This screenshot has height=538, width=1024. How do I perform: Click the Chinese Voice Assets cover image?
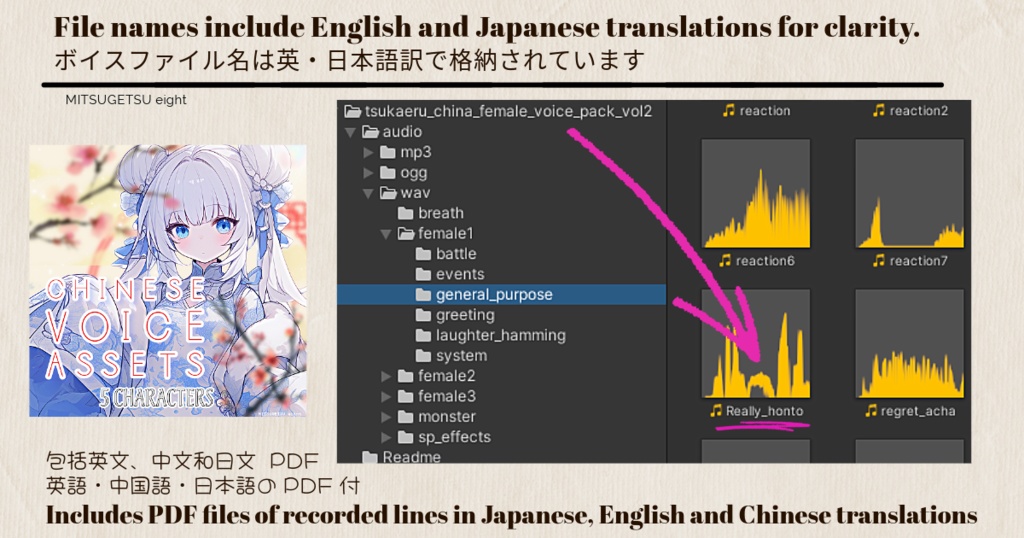tap(168, 281)
